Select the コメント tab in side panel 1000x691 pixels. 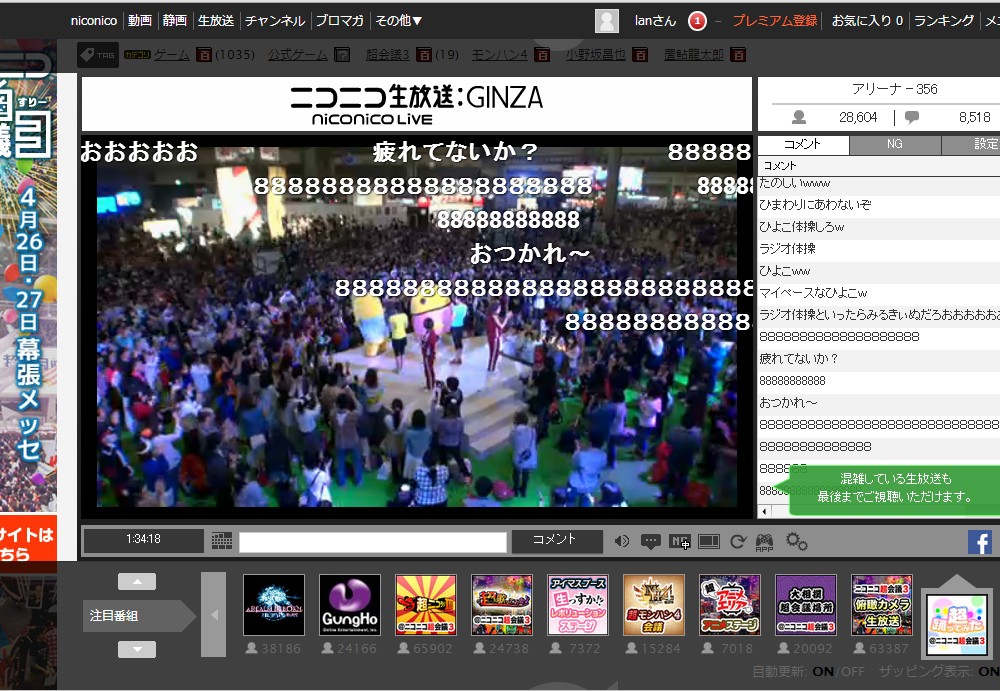(803, 144)
